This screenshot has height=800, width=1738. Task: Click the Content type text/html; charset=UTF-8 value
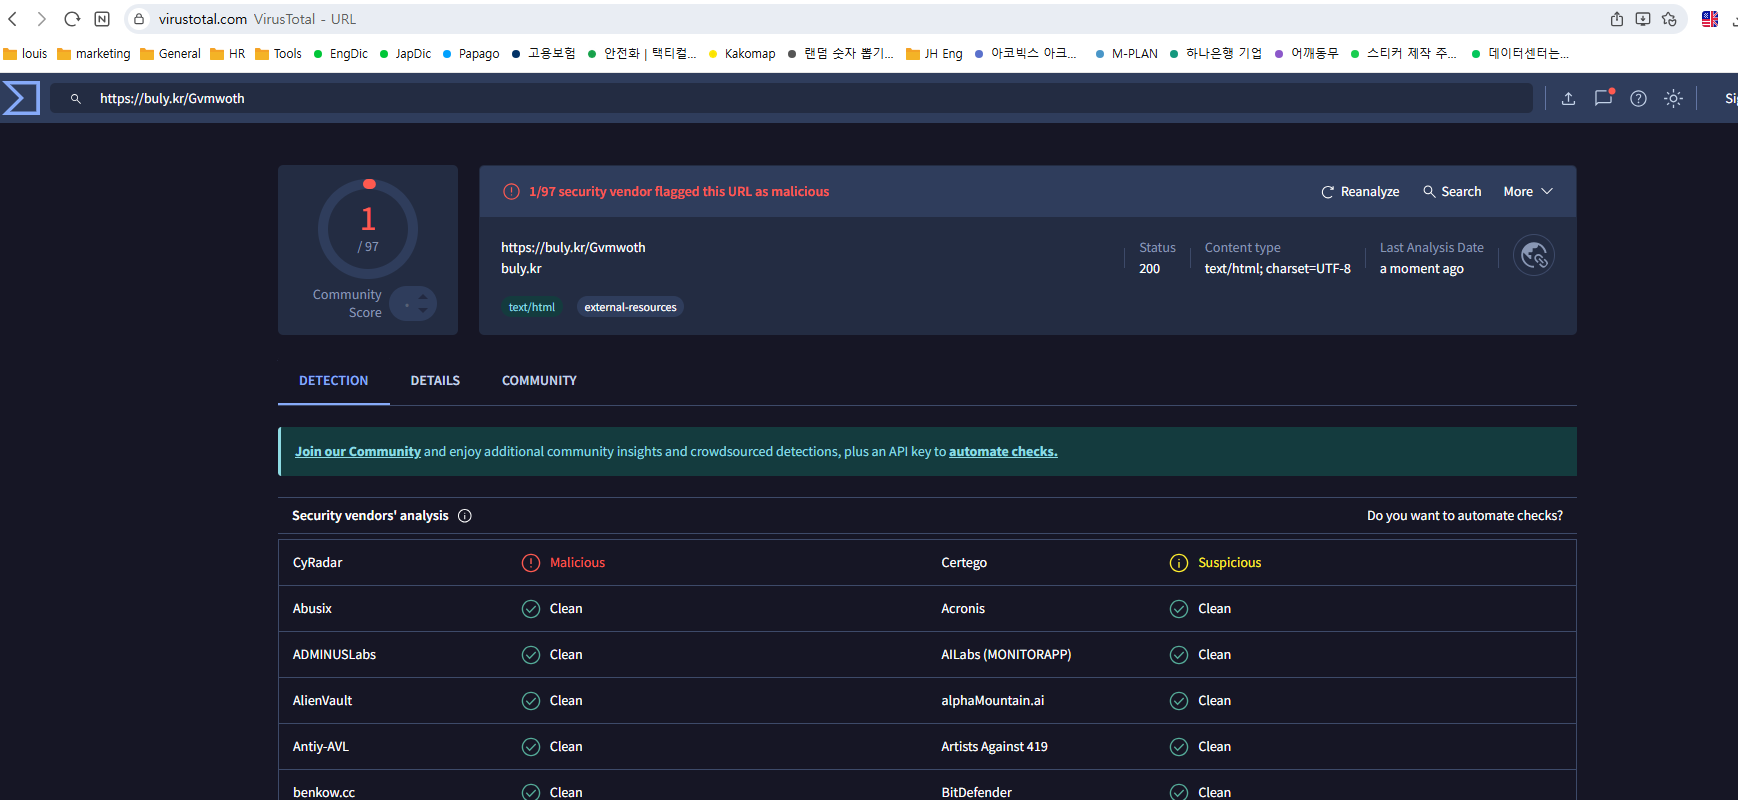point(1277,269)
